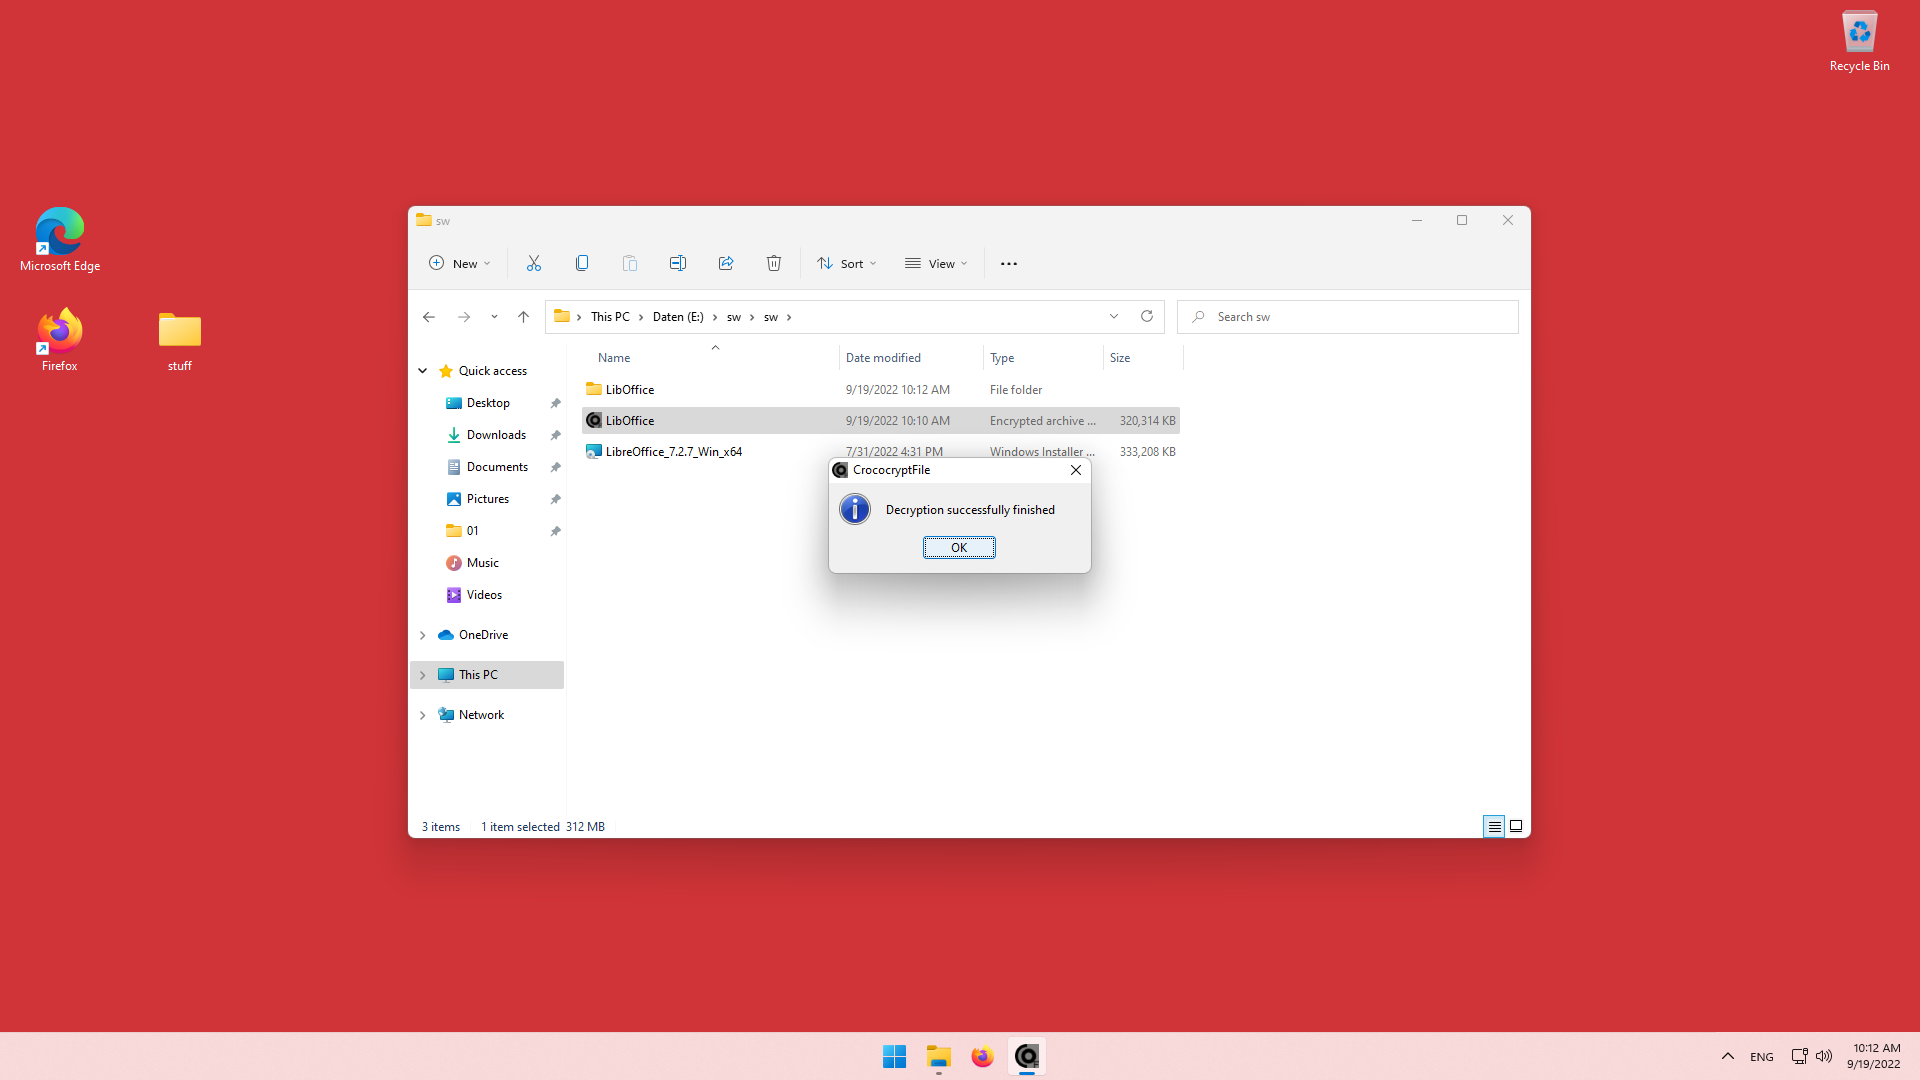This screenshot has width=1920, height=1080.
Task: Click the Rename icon in Explorer toolbar
Action: point(678,263)
